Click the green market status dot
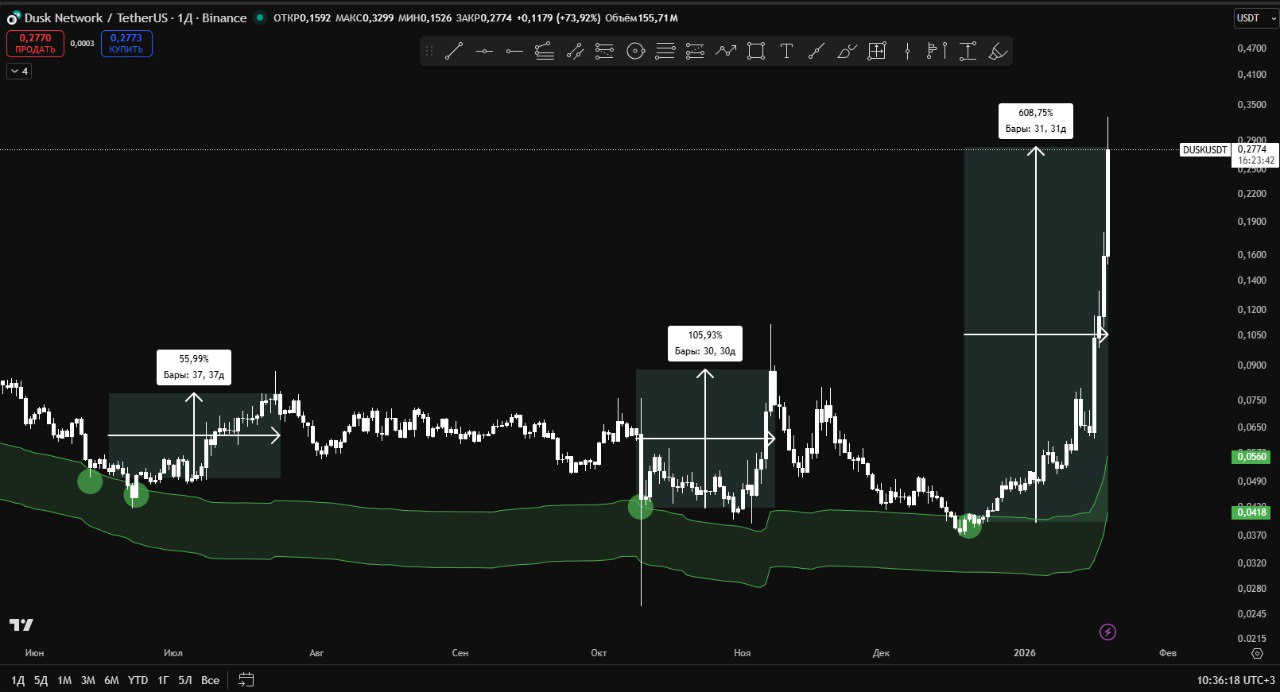 pos(261,18)
